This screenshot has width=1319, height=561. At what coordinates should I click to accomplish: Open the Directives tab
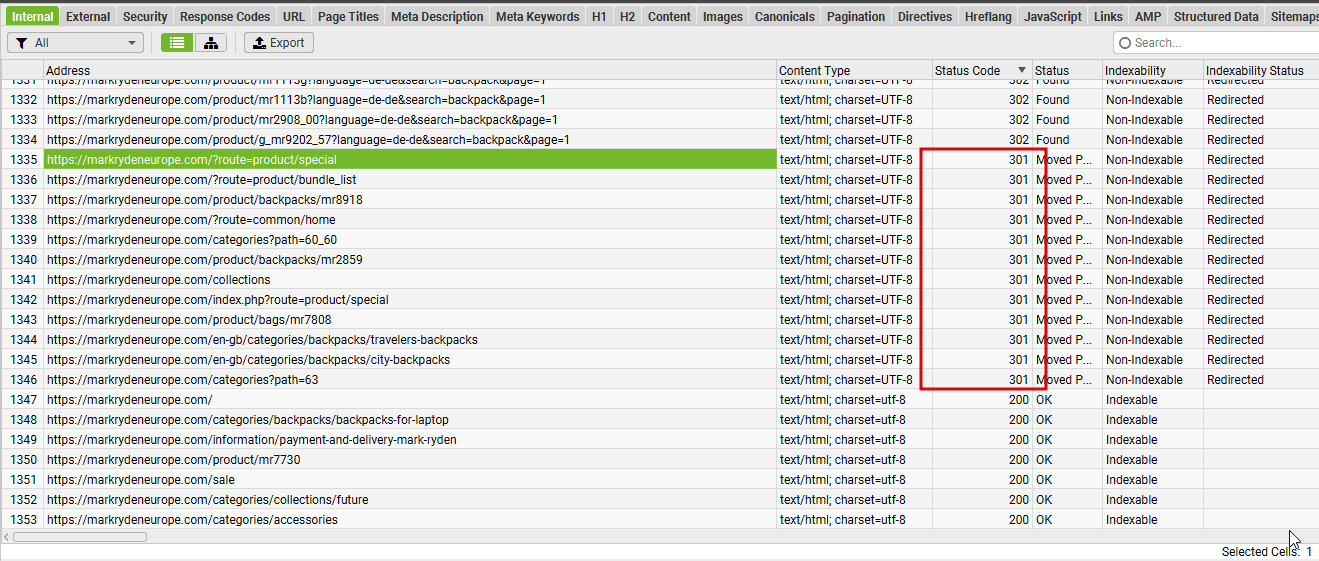tap(925, 16)
